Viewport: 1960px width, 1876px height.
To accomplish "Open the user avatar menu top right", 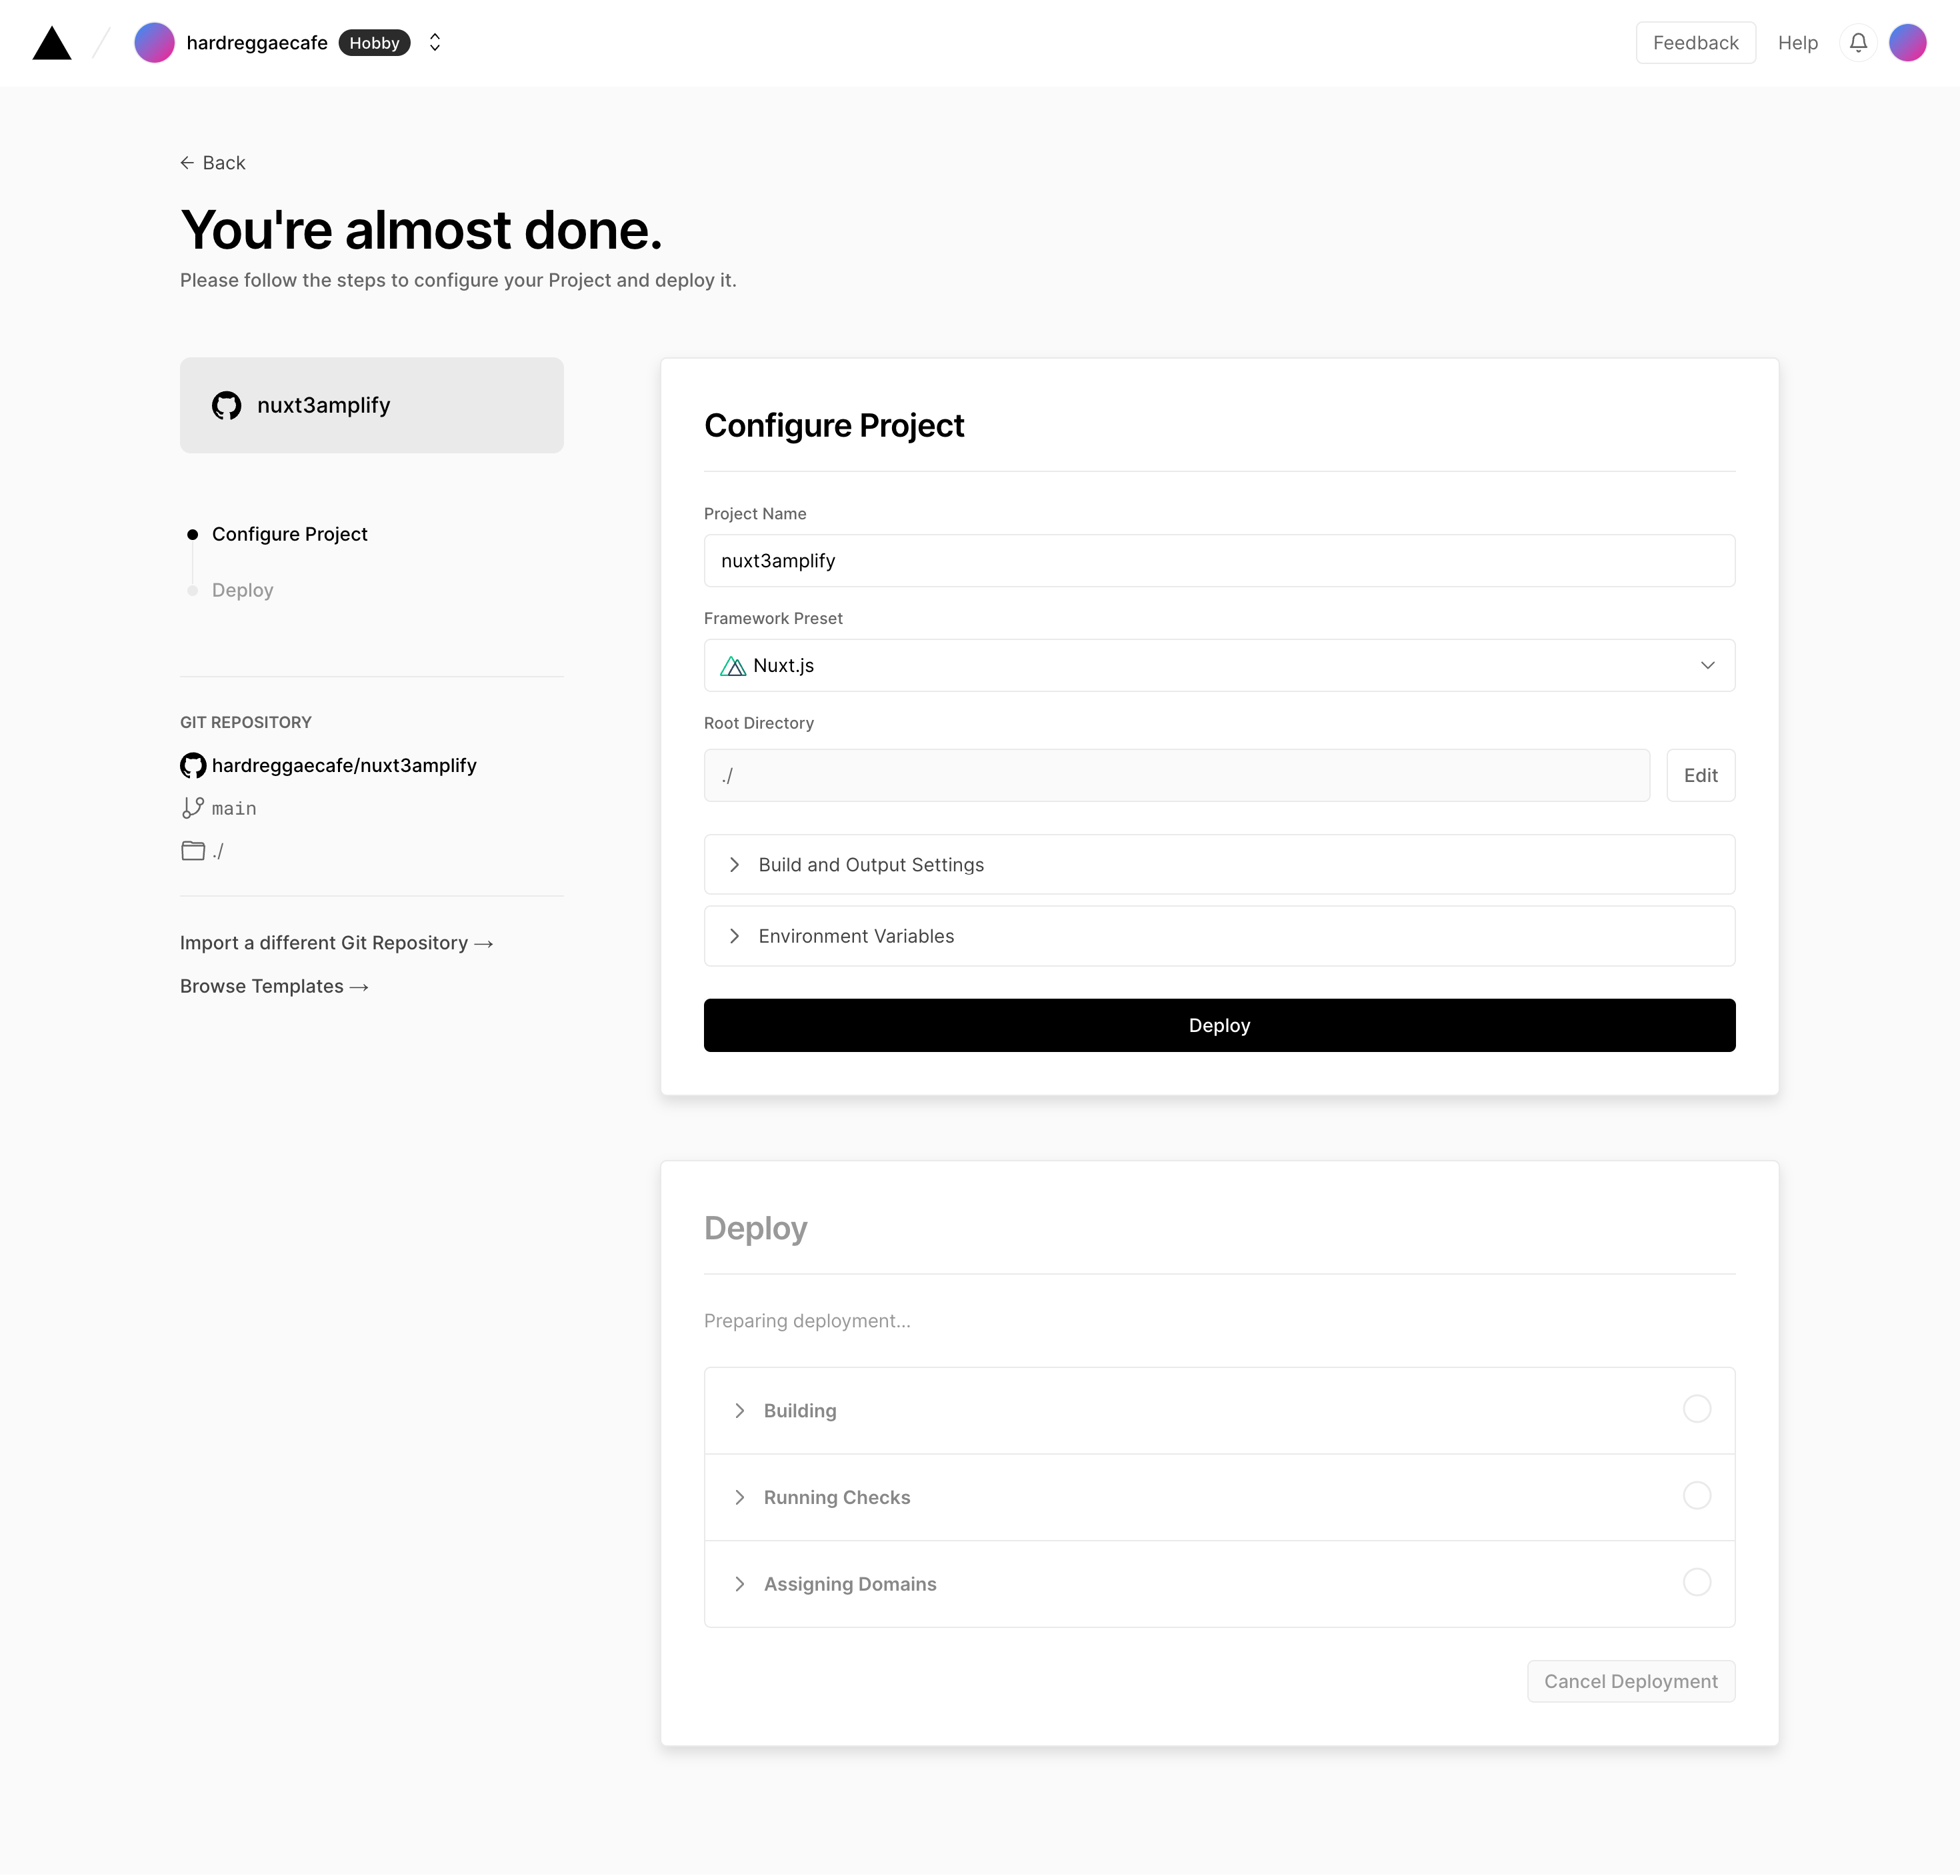I will (x=1907, y=43).
